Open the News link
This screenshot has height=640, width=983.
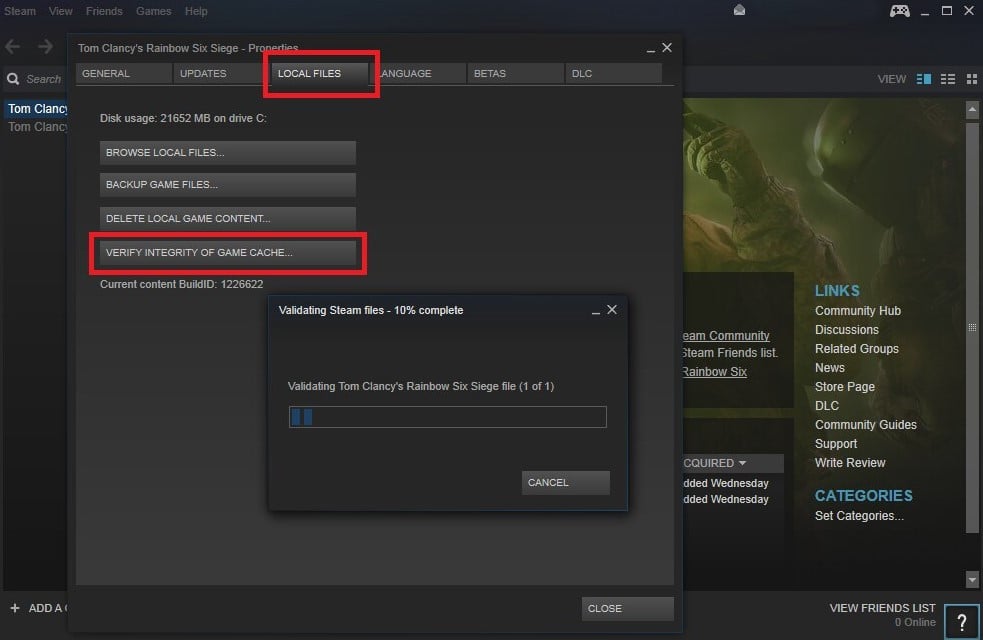coord(829,368)
